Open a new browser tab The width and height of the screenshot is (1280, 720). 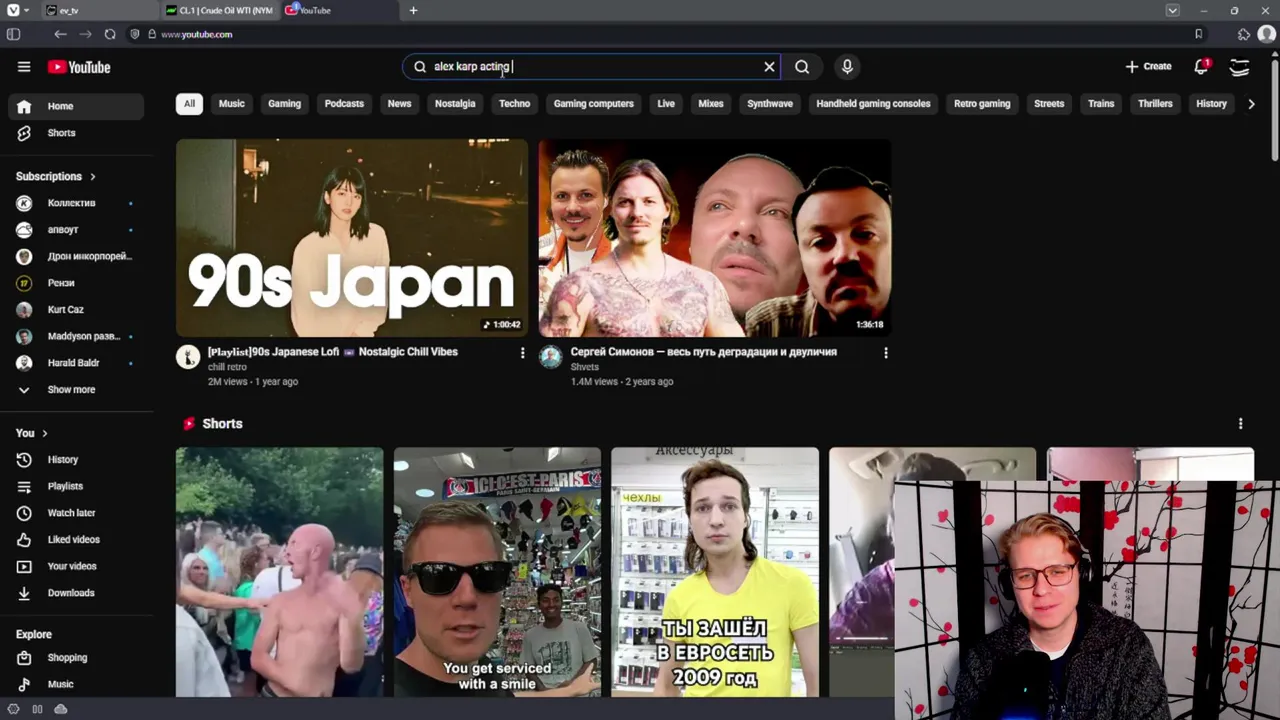[413, 10]
